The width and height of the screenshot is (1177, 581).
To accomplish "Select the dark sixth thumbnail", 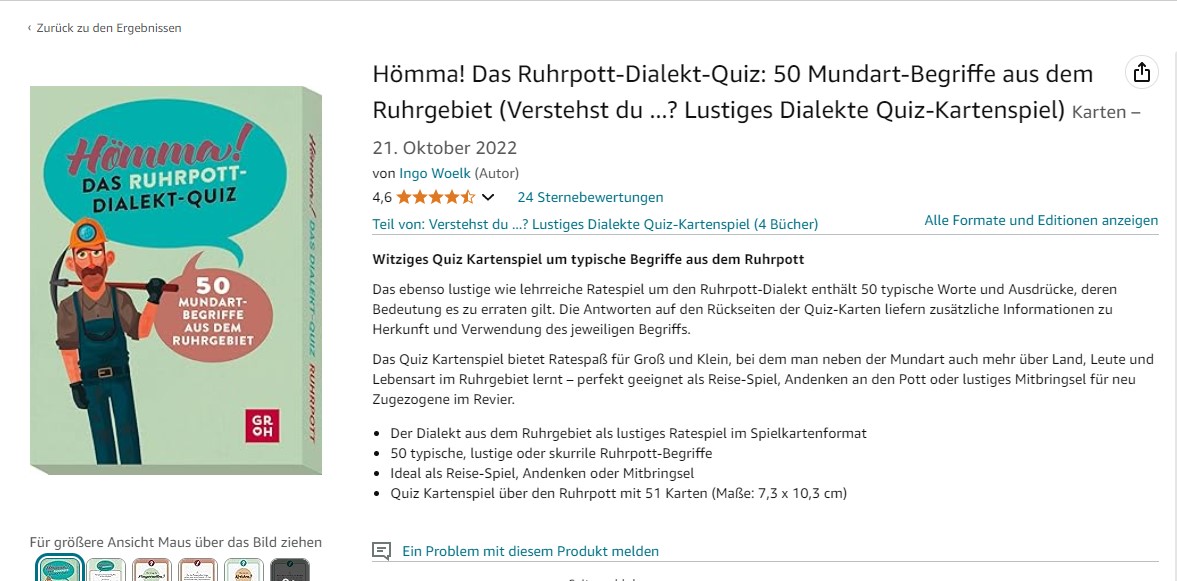I will pyautogui.click(x=290, y=569).
